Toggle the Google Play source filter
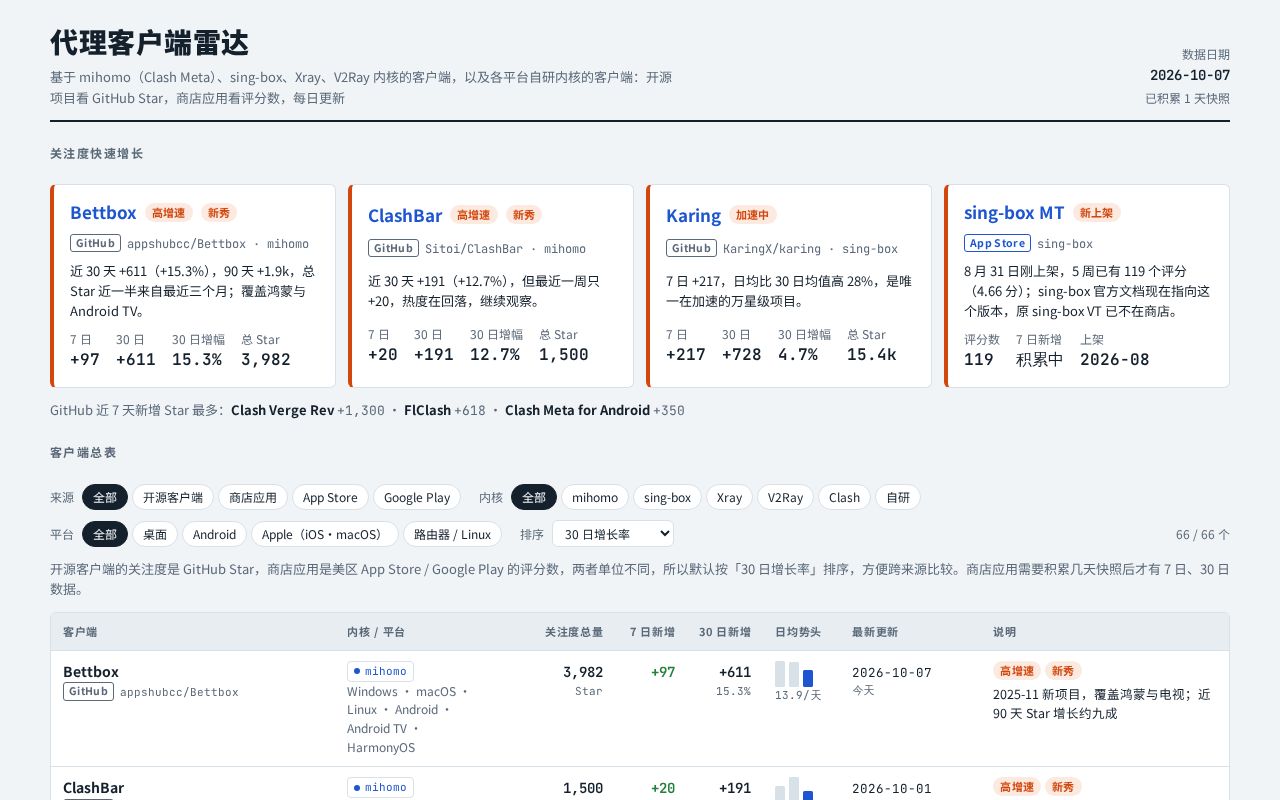The height and width of the screenshot is (800, 1280). click(x=417, y=497)
